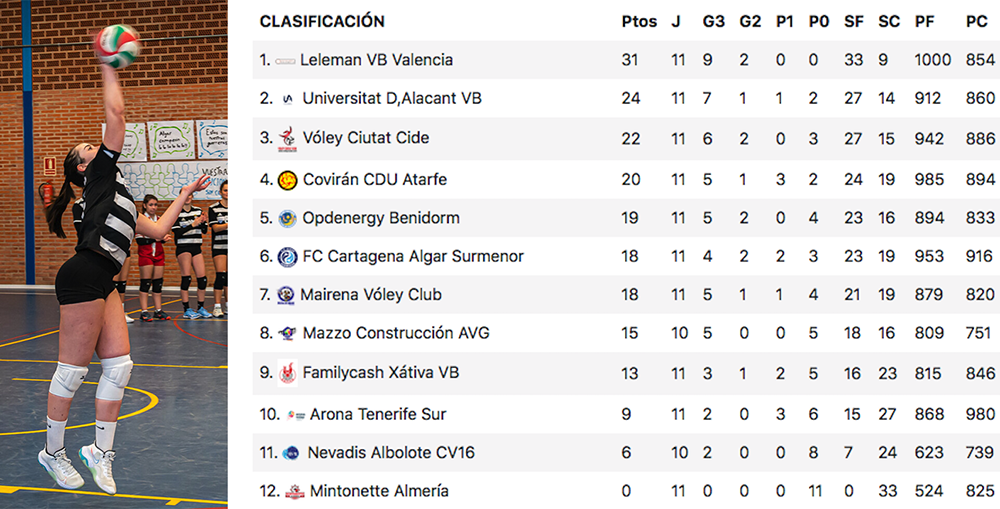
Task: Click the G3 column header
Action: point(713,22)
